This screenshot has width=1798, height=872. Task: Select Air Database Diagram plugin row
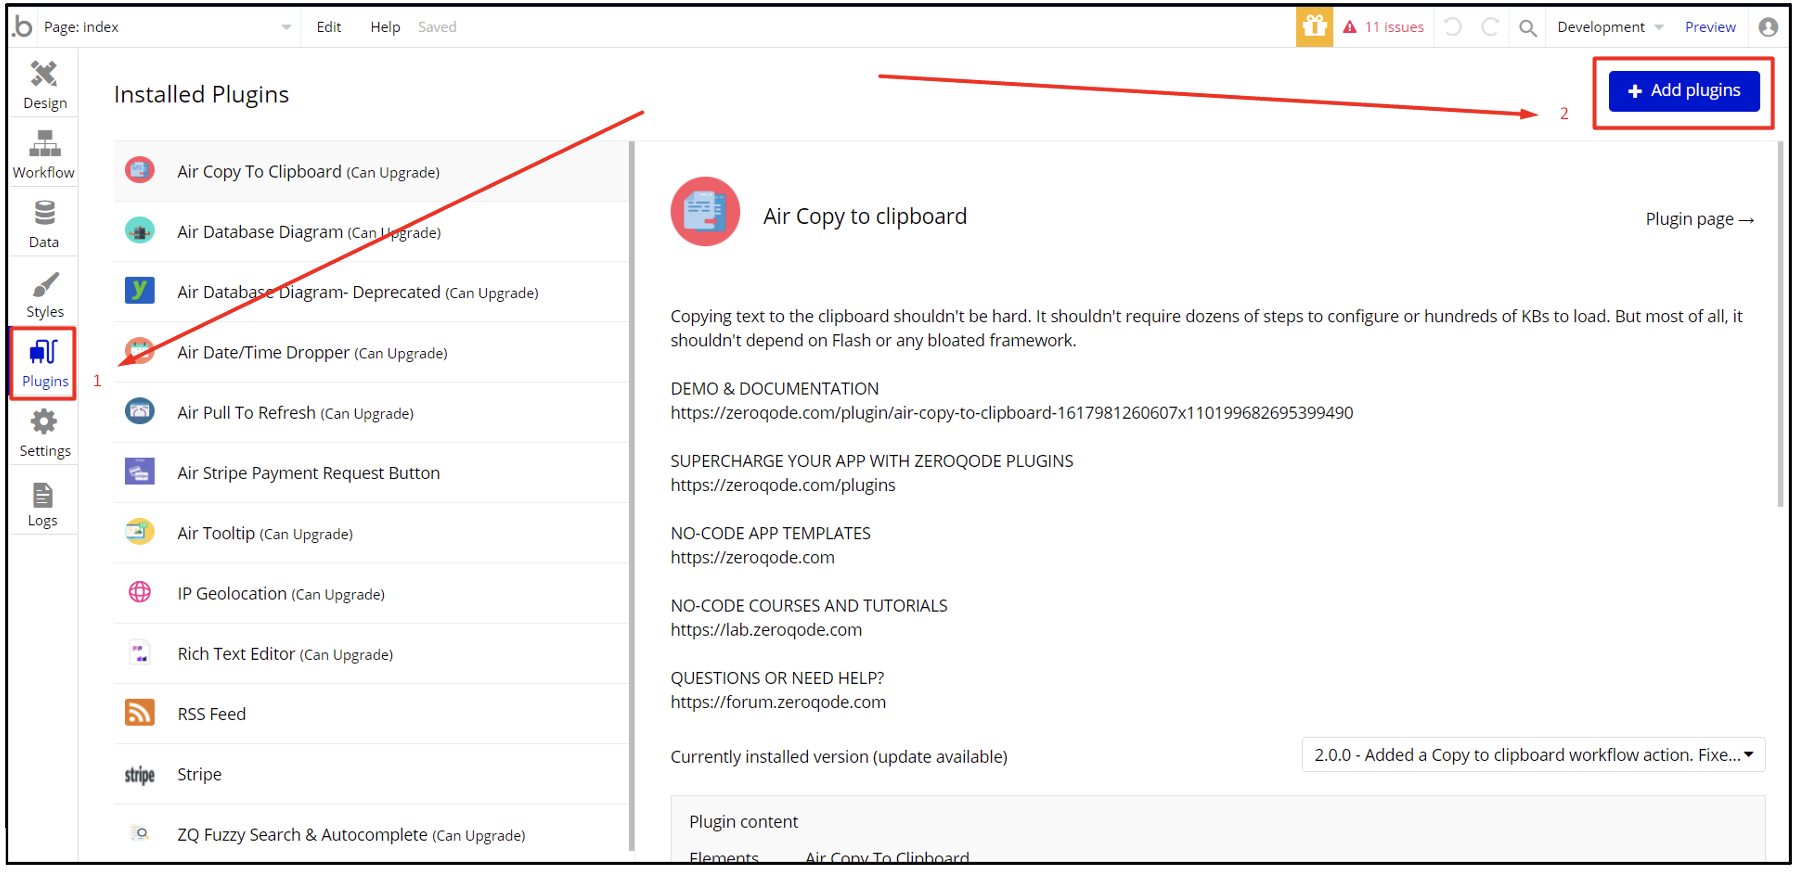coord(371,231)
